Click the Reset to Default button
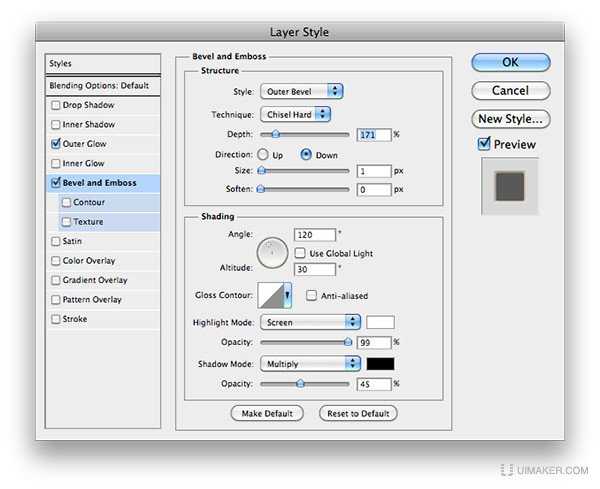Viewport: 600px width, 489px height. click(358, 413)
